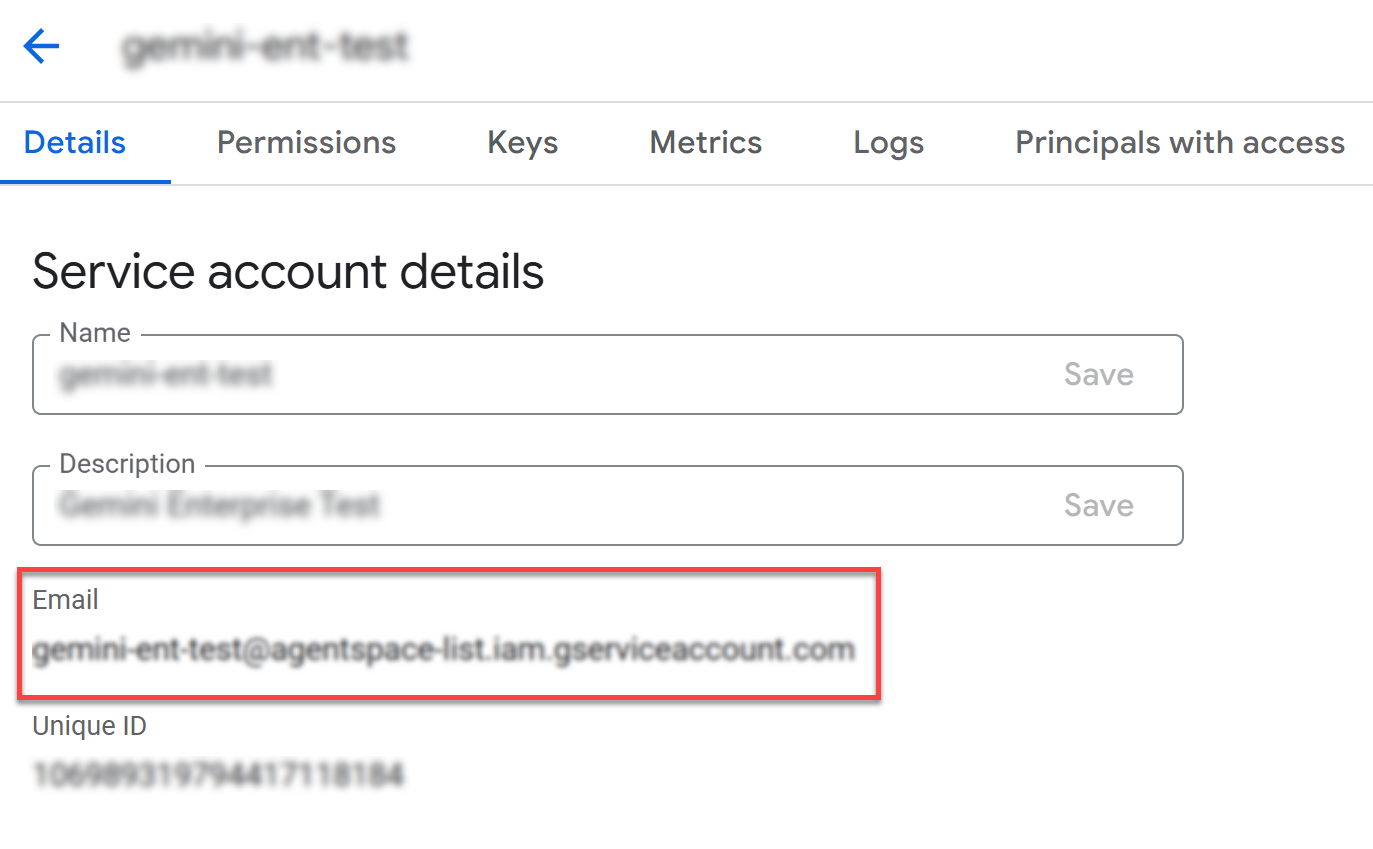Open Principals with access tab
The width and height of the screenshot is (1373, 849).
1179,143
